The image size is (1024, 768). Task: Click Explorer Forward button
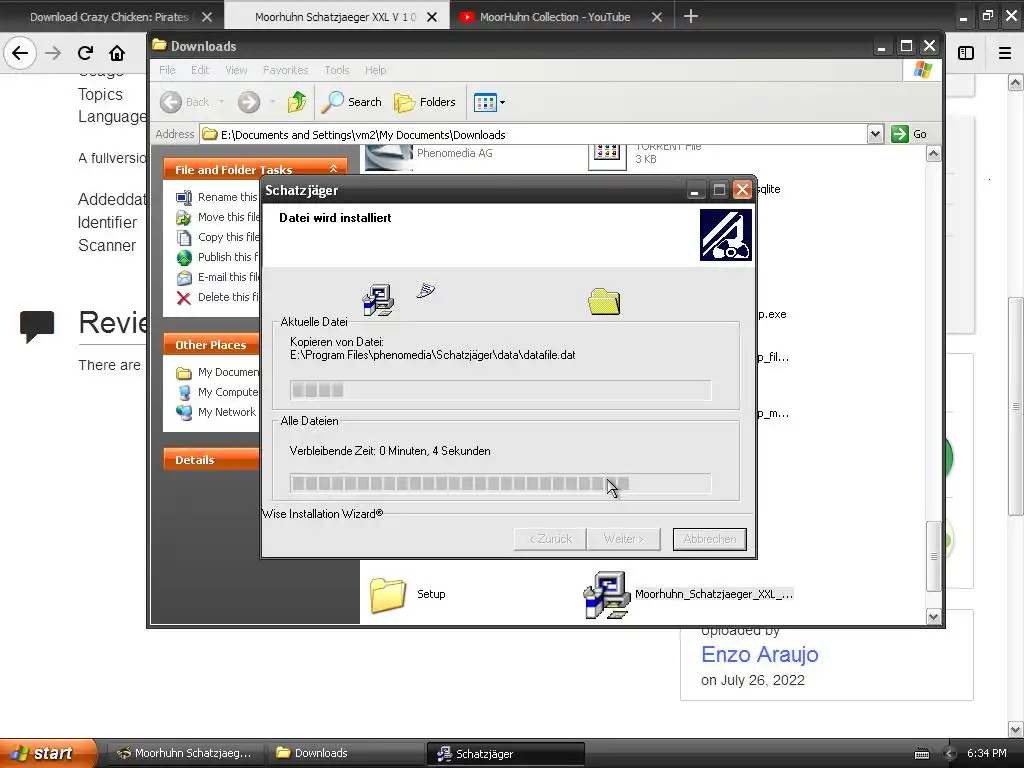249,102
